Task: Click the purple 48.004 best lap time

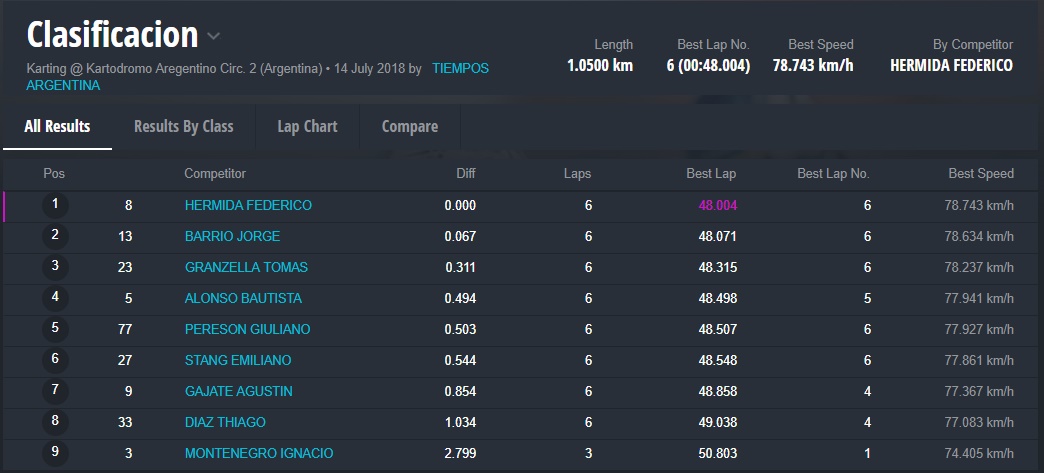Action: [717, 205]
